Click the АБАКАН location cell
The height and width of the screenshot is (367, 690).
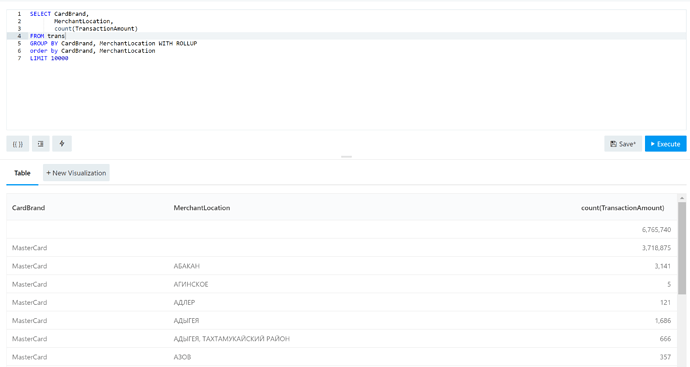pyautogui.click(x=187, y=266)
